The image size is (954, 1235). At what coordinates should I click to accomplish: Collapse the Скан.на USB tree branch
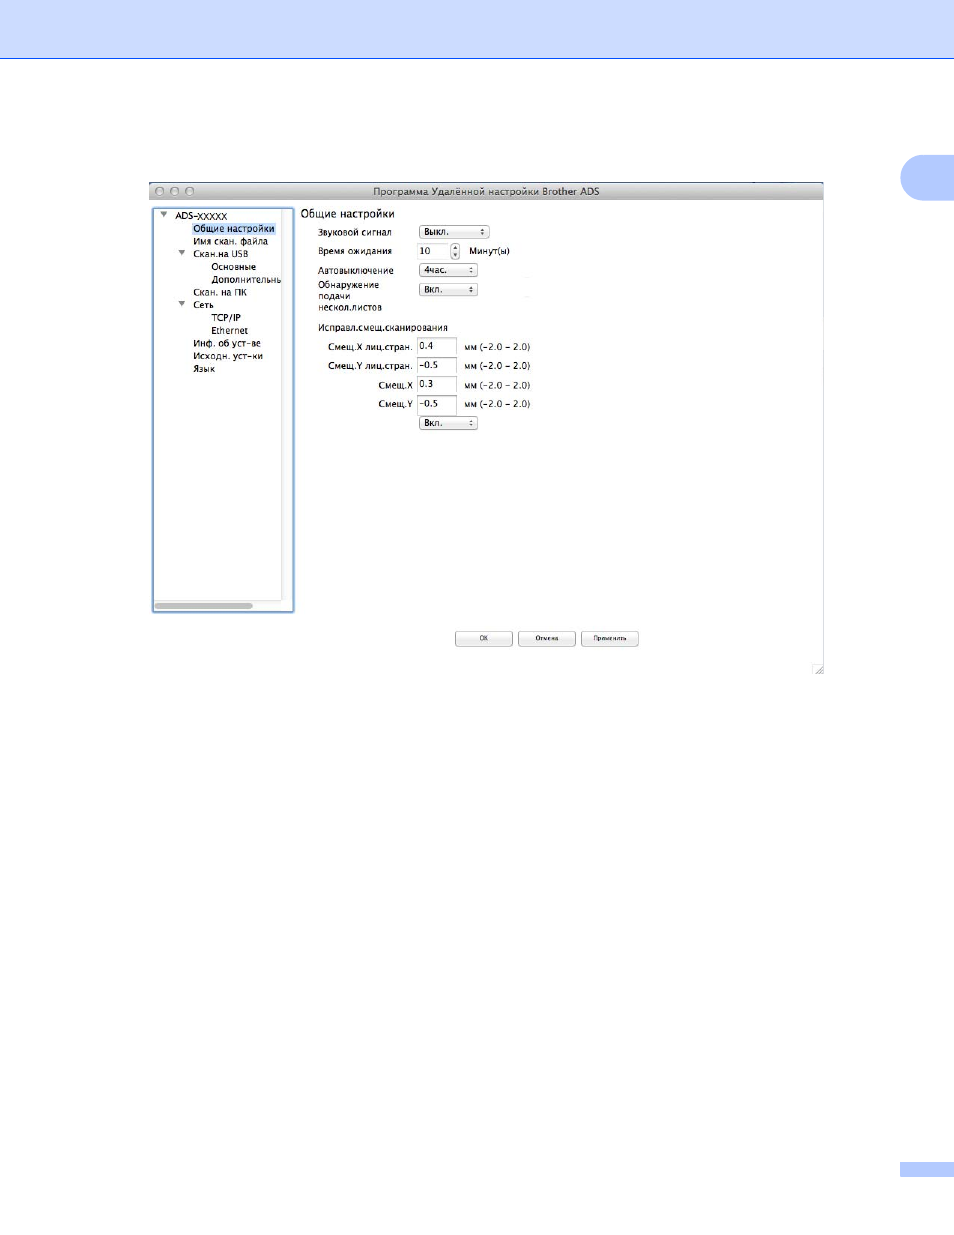tap(182, 253)
